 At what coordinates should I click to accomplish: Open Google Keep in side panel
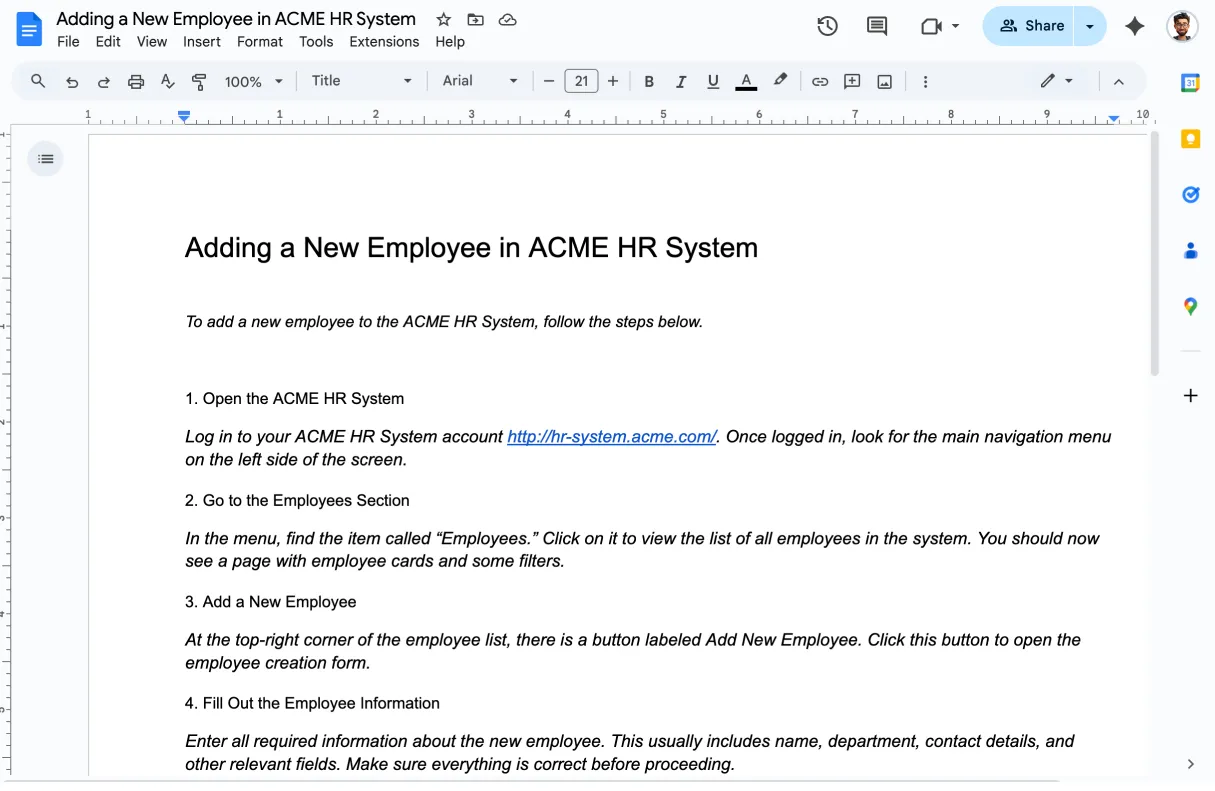(x=1190, y=139)
